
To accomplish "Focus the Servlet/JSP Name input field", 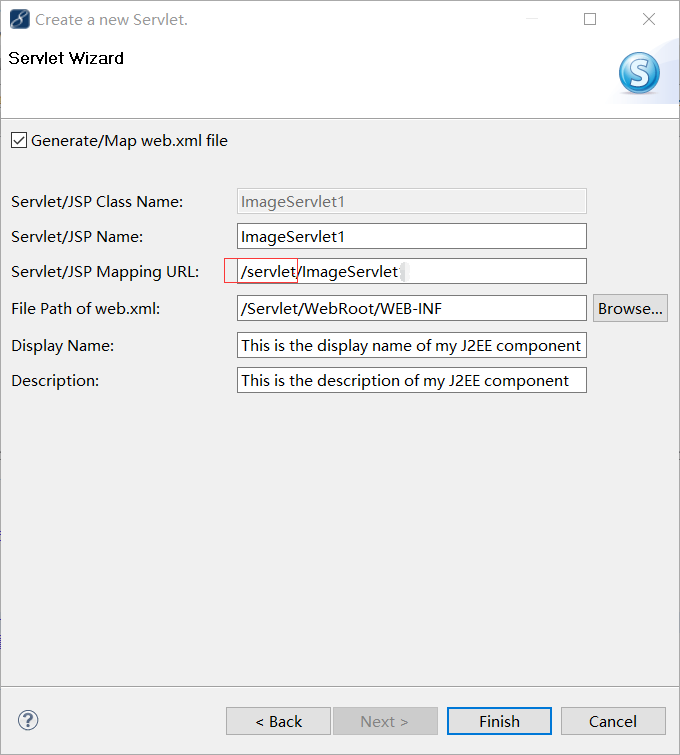I will [412, 236].
